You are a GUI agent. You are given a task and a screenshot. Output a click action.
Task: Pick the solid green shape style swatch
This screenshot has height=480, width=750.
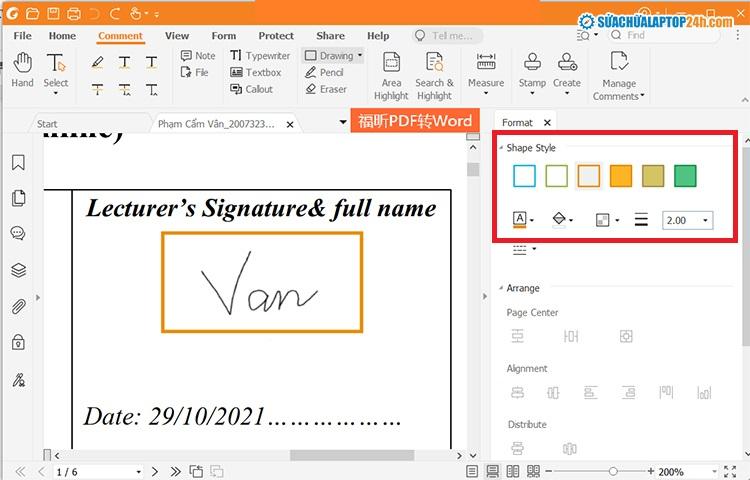(685, 175)
